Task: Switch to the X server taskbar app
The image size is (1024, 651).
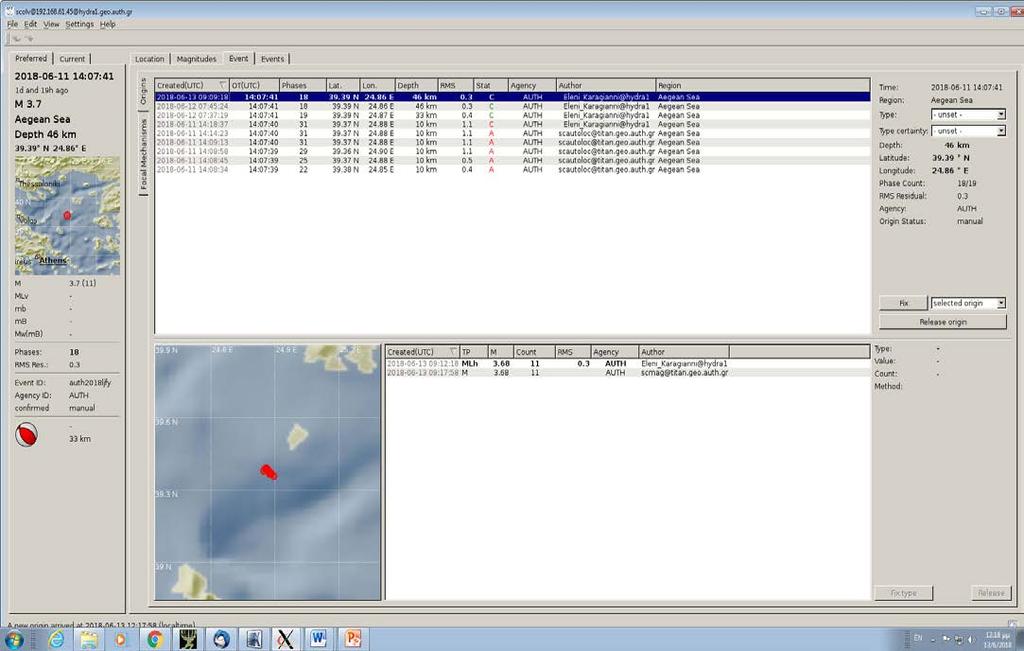Action: [x=285, y=639]
